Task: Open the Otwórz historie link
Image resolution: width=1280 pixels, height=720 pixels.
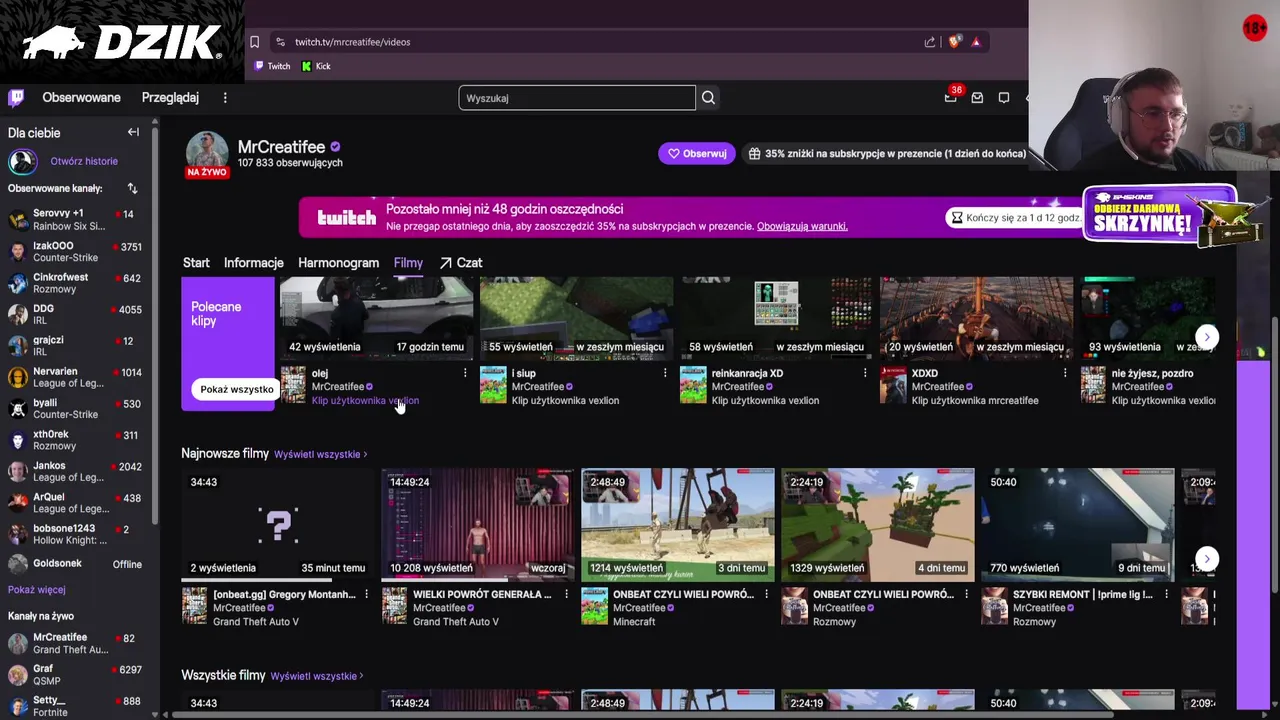Action: pos(84,161)
